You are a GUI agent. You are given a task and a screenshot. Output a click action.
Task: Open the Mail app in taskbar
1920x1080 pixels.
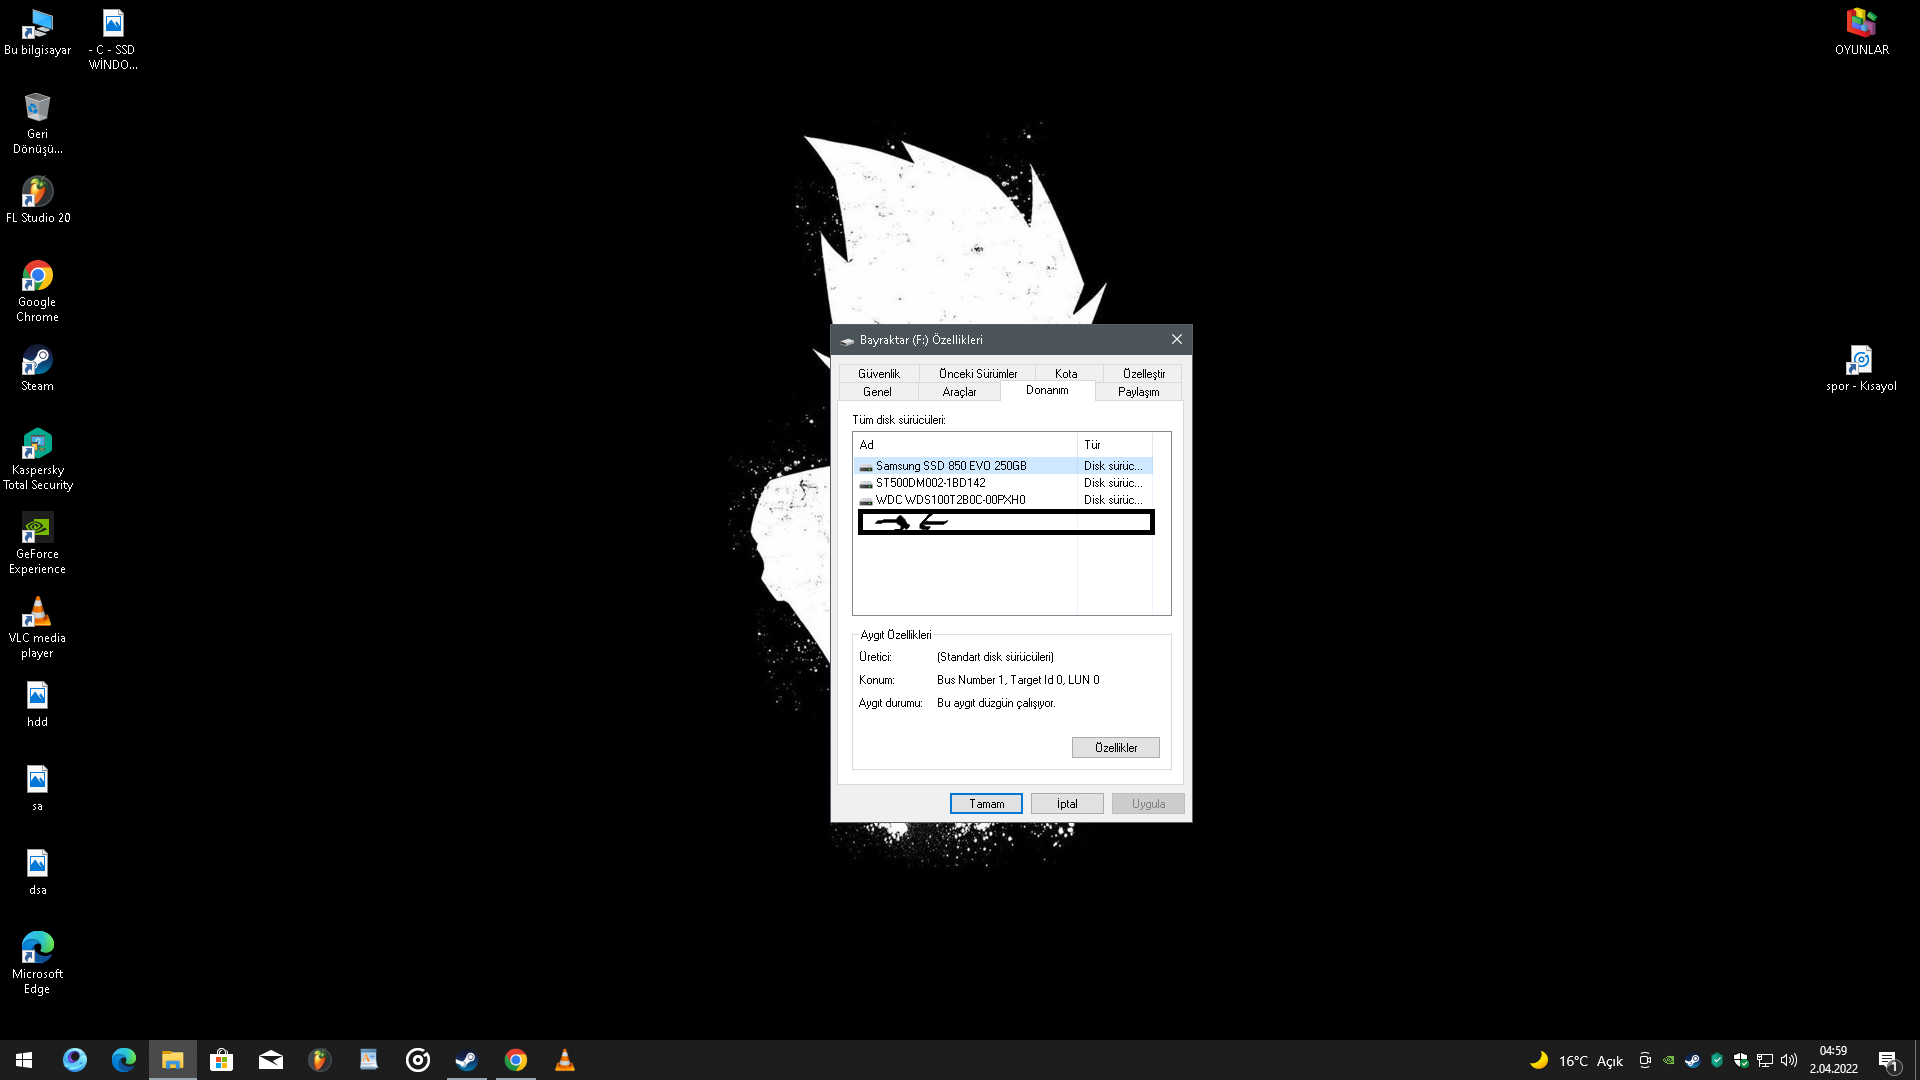[x=271, y=1060]
